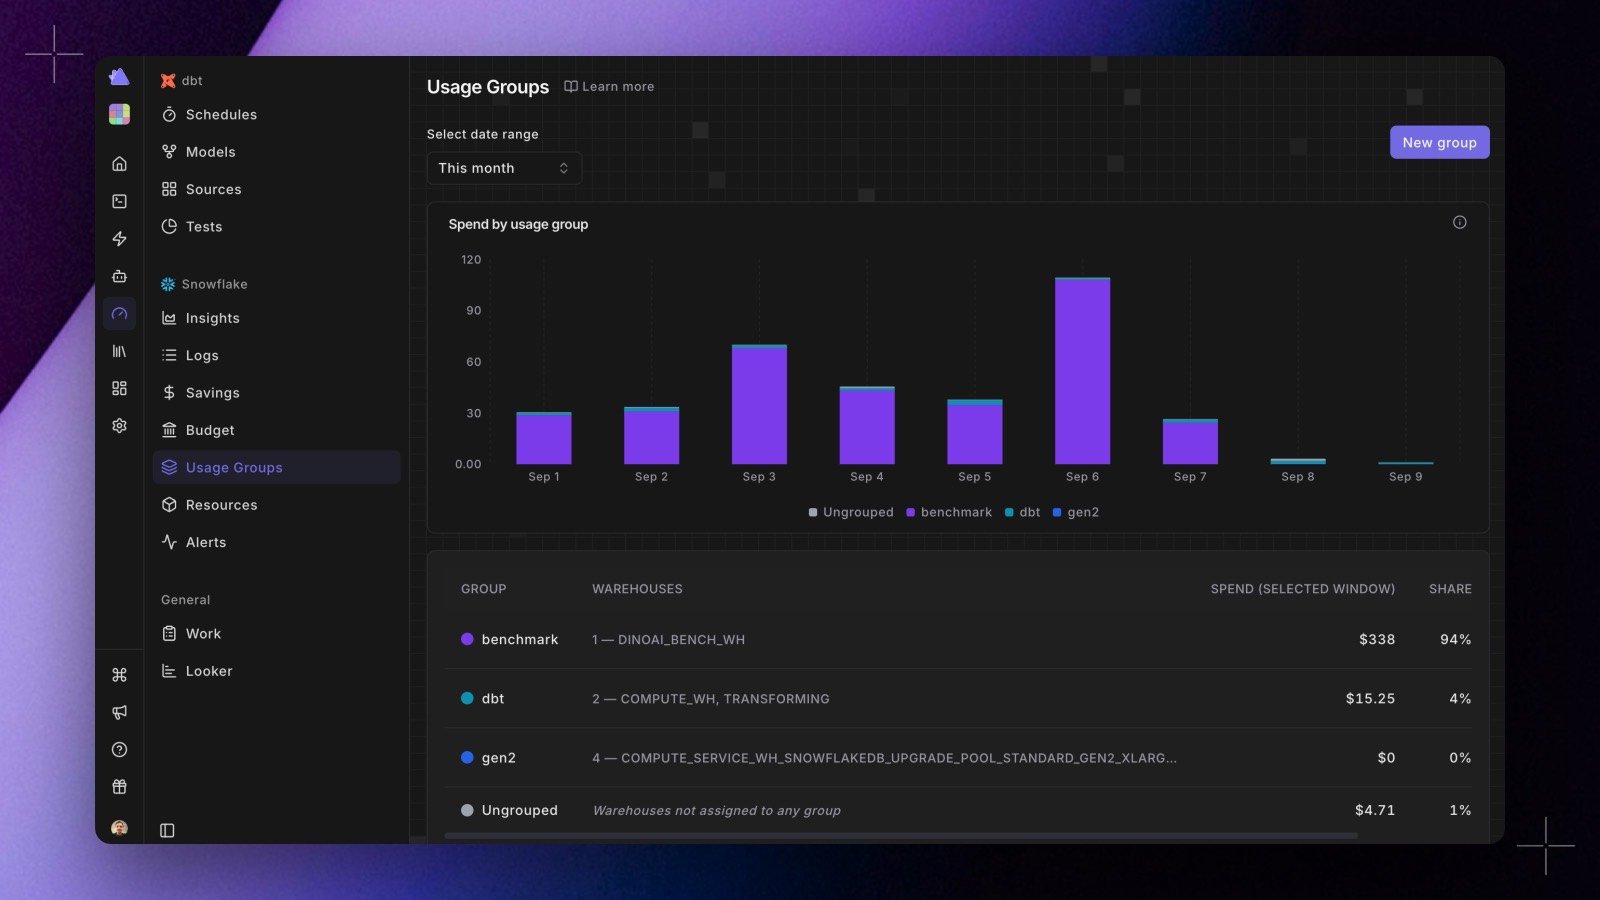Click the $338 spend value
This screenshot has height=900, width=1600.
click(x=1377, y=639)
